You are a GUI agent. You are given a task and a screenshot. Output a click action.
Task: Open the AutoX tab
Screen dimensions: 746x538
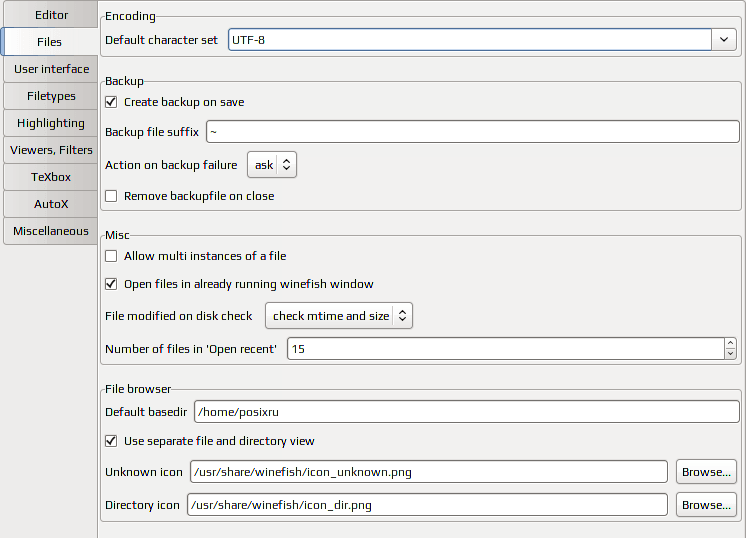51,204
